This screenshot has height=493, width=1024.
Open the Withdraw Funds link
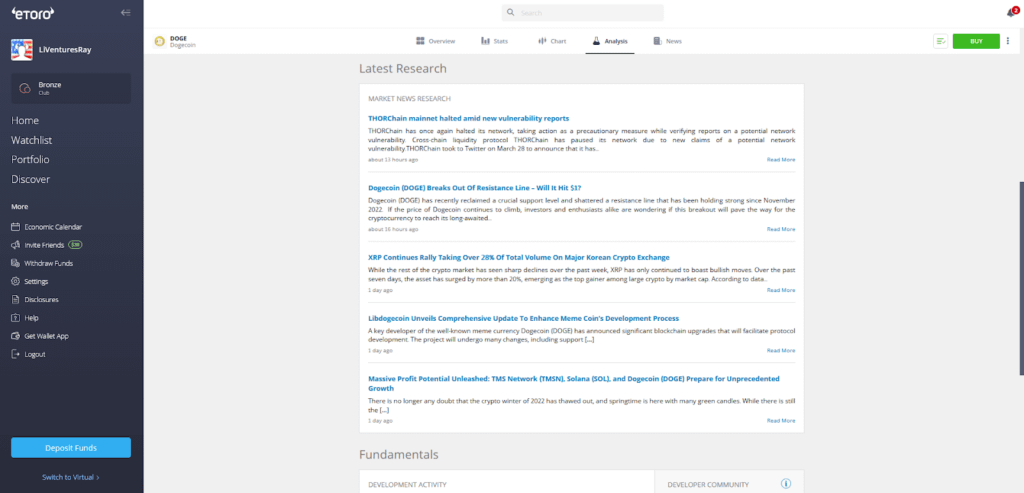(48, 264)
